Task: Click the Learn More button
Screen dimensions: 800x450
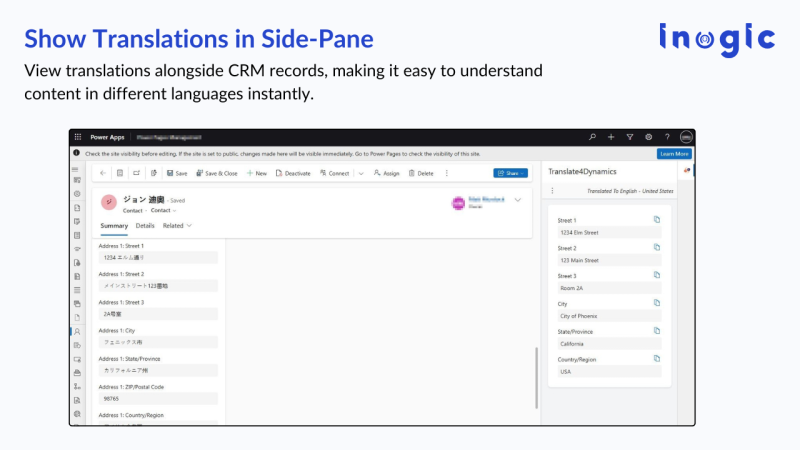Action: pyautogui.click(x=673, y=154)
